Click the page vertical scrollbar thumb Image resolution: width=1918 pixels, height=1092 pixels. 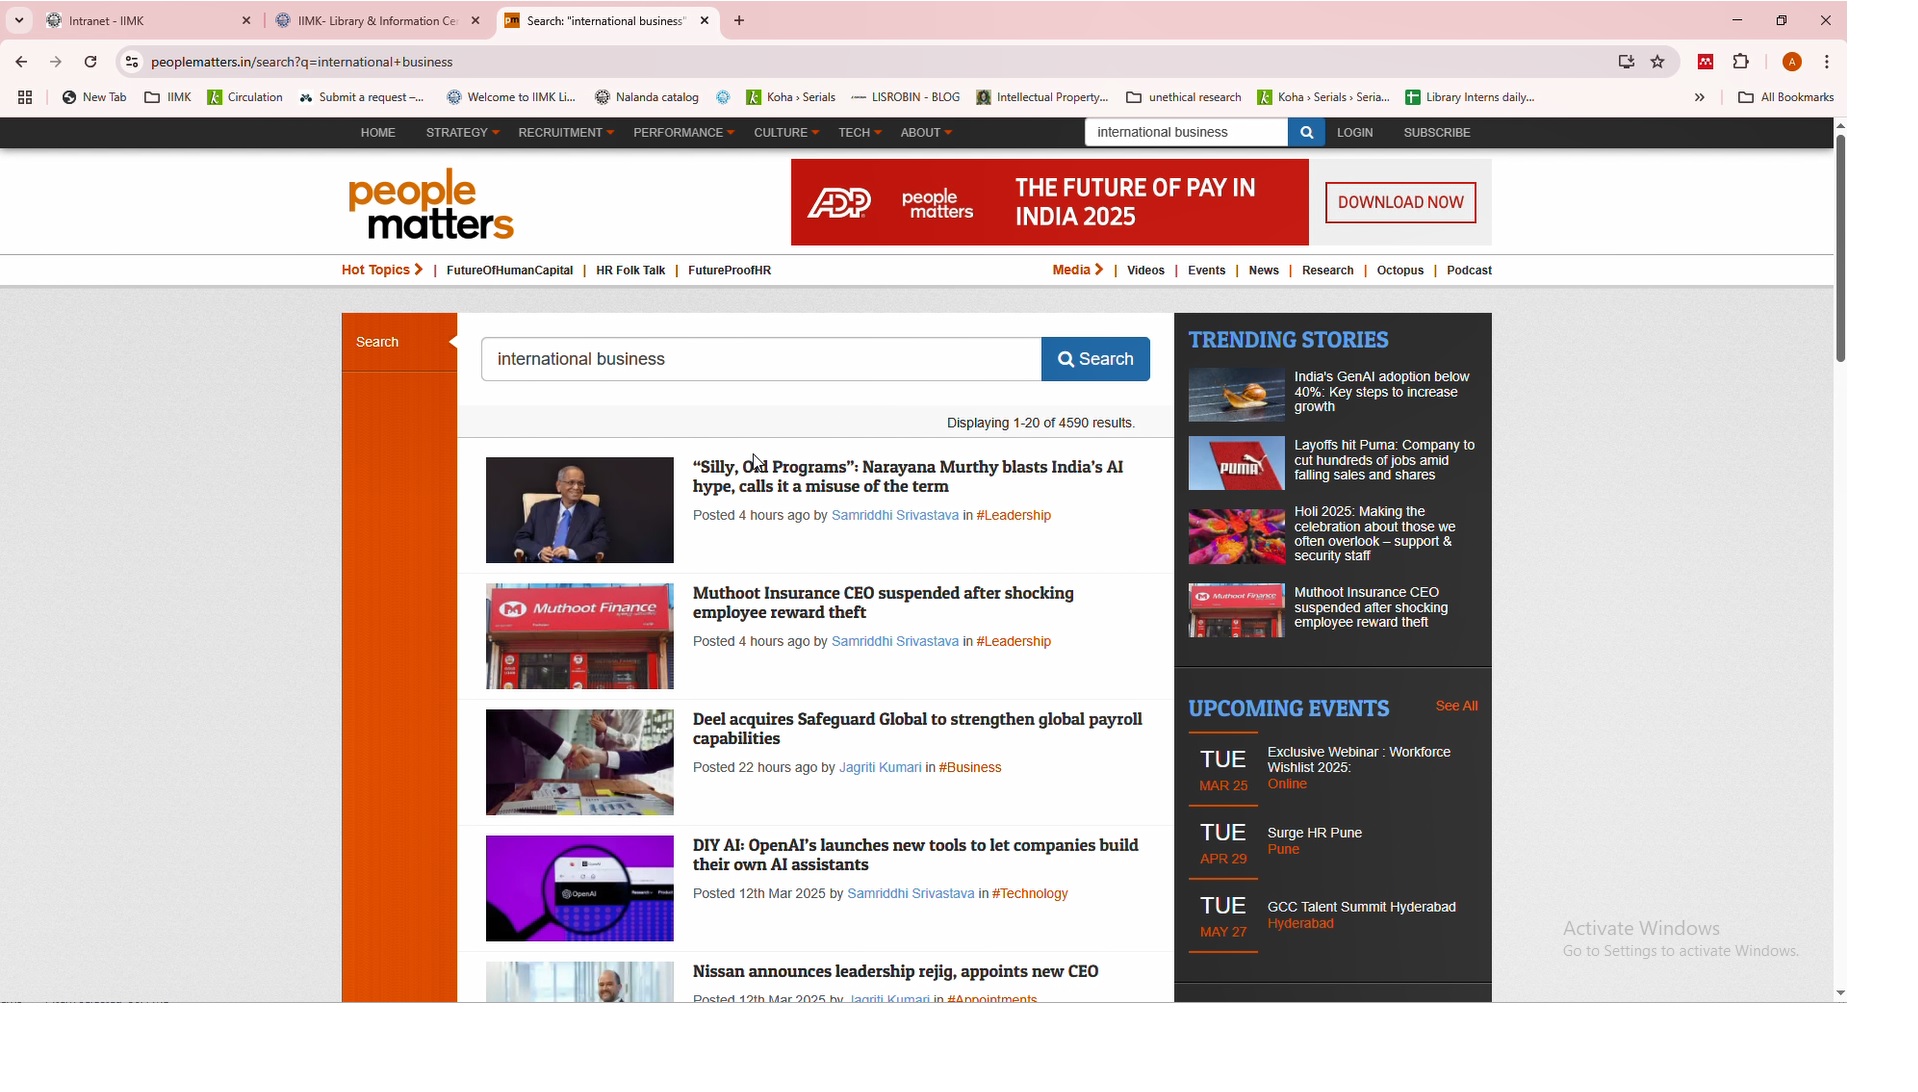[x=1840, y=250]
